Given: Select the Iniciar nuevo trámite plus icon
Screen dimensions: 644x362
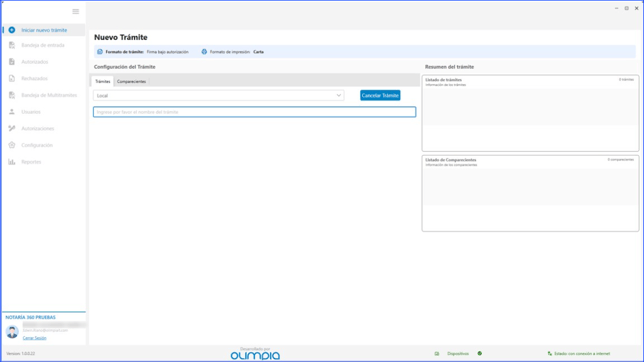Looking at the screenshot, I should tap(12, 30).
